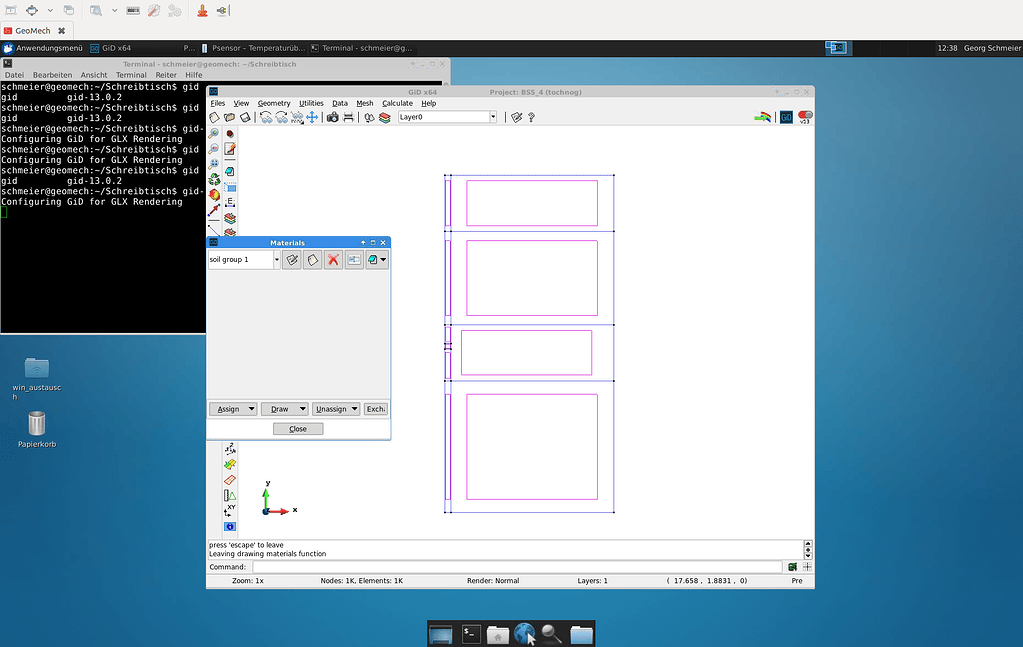Click into the Command input field

coord(516,567)
